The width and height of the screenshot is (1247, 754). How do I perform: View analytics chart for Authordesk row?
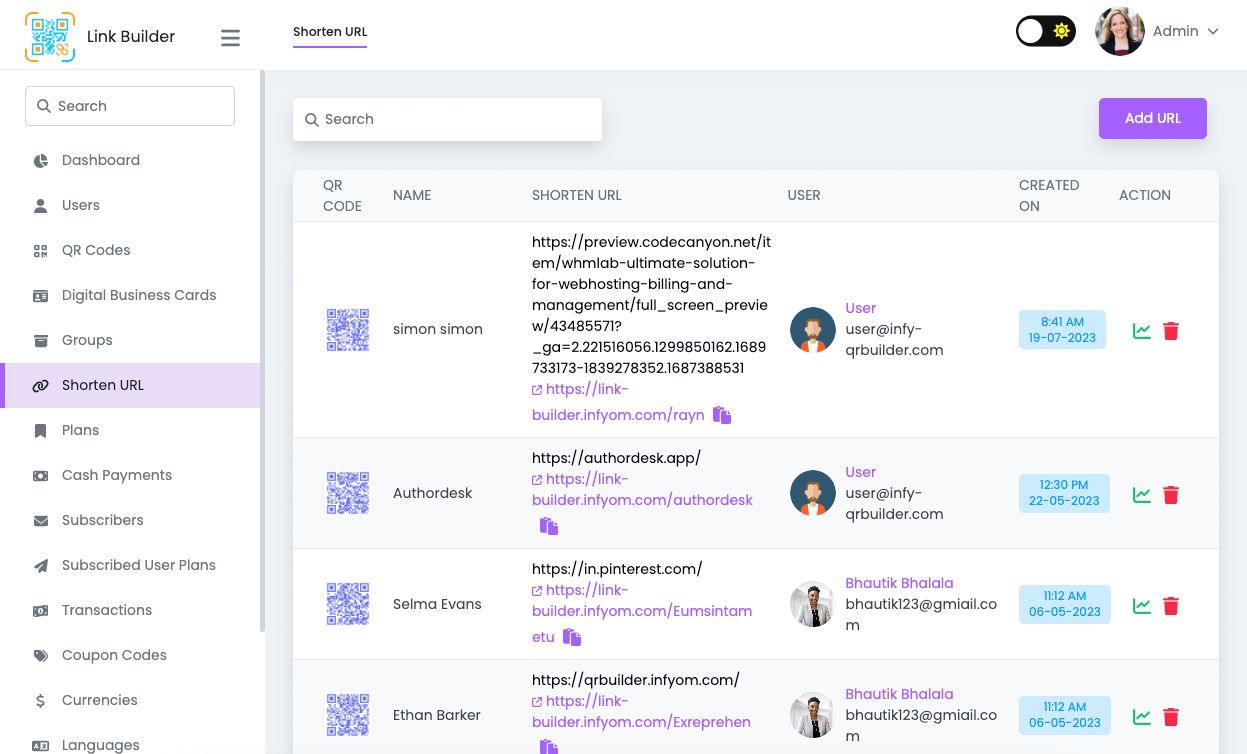1141,495
